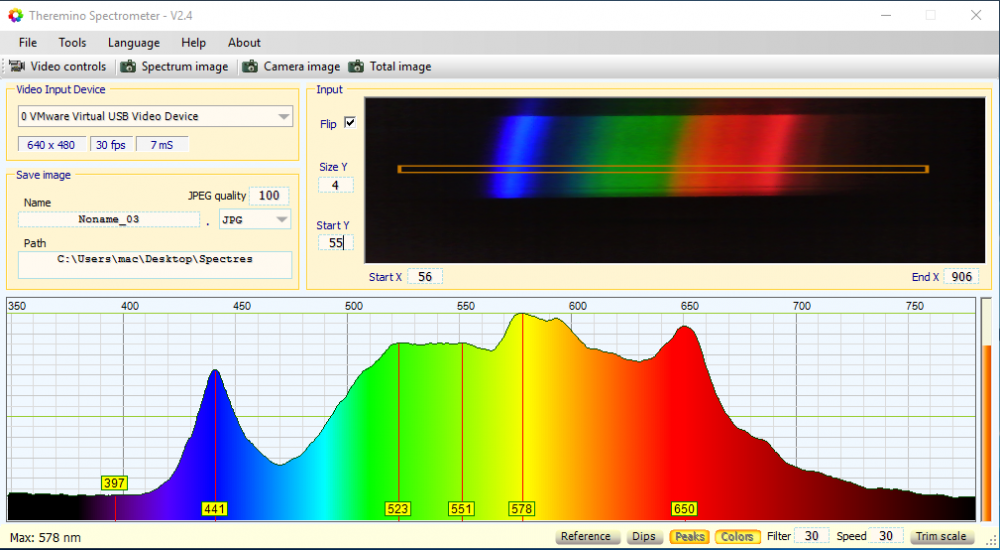Open the About menu

click(244, 43)
